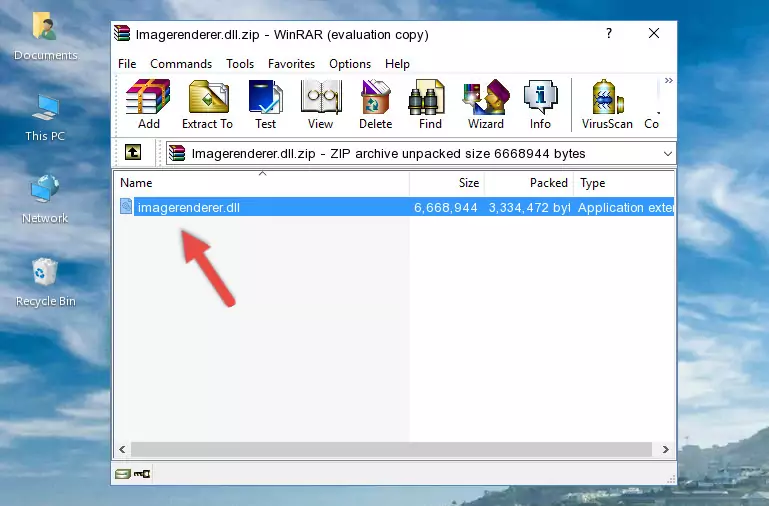Select the Documents desktop icon

46,37
